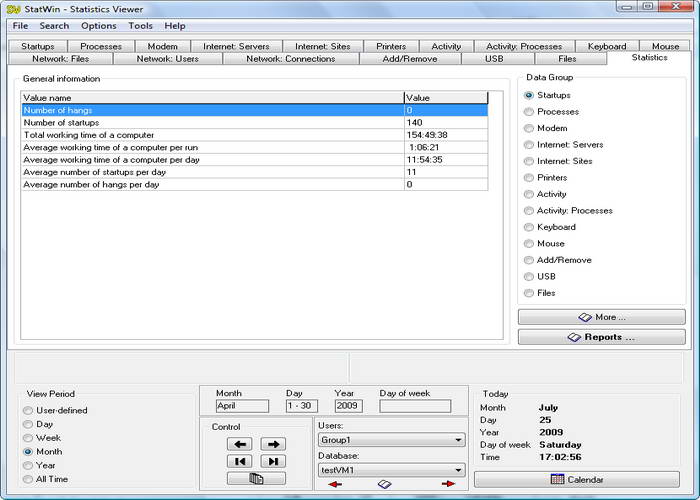The image size is (700, 500).
Task: Click the previous period left arrow button
Action: [x=239, y=444]
